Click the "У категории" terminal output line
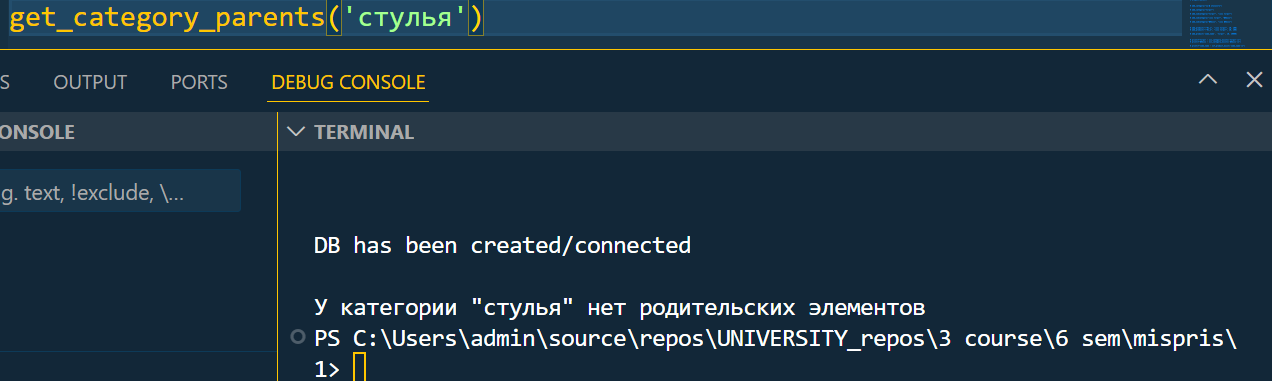This screenshot has height=381, width=1272. pos(619,306)
